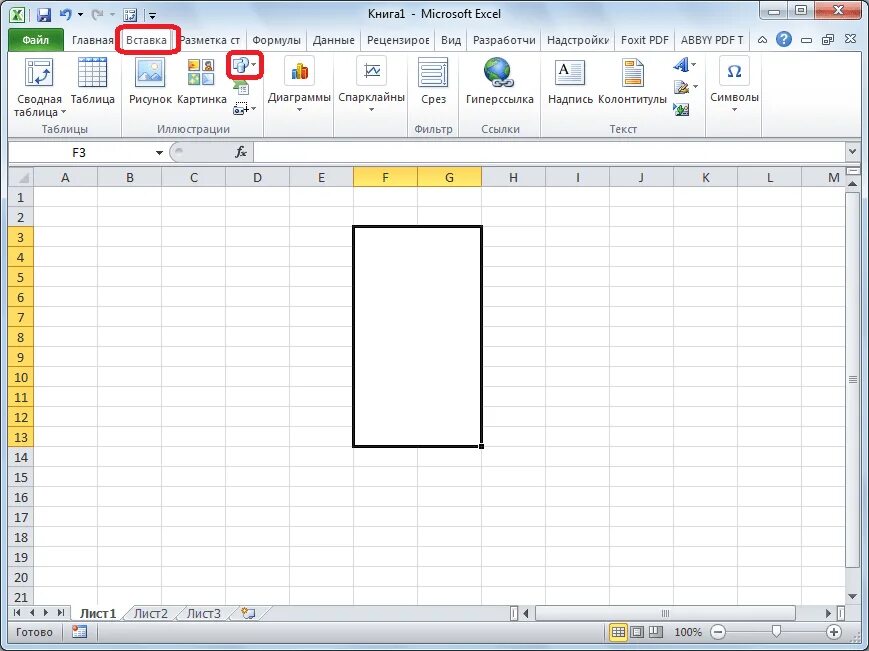869x651 pixels.
Task: Click the last sheet navigation arrow
Action: [60, 613]
